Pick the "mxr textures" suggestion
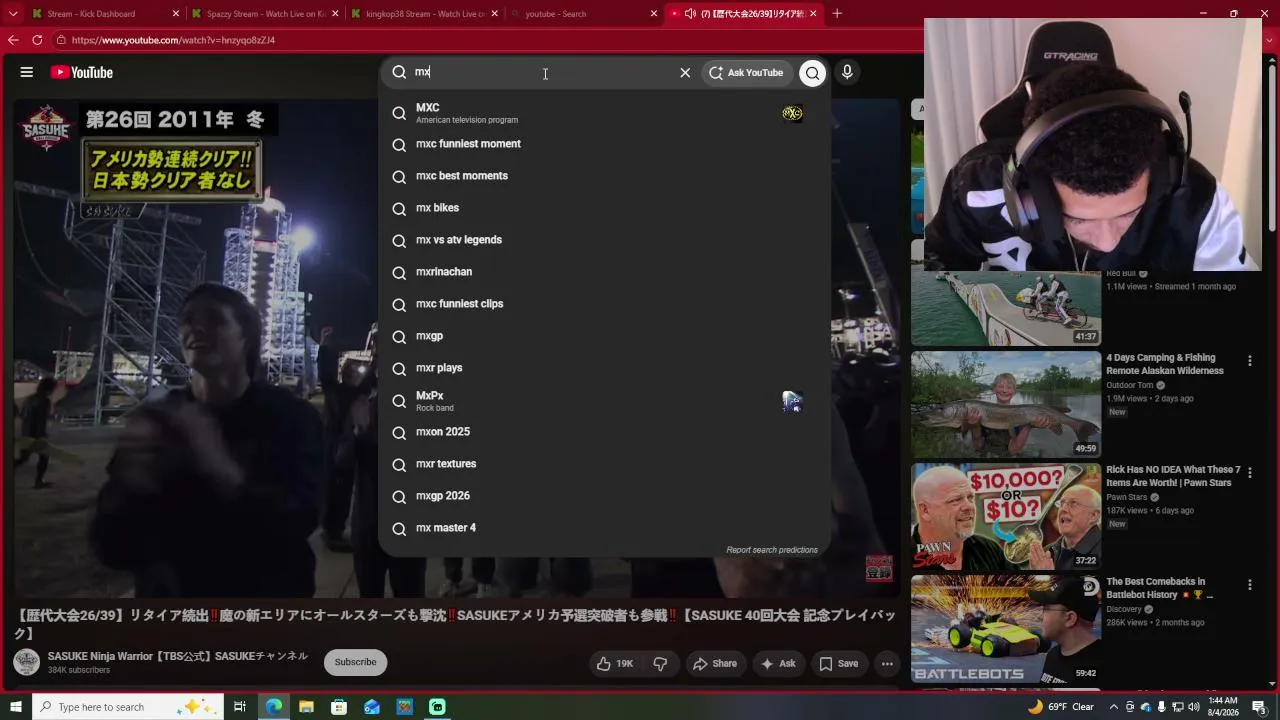The height and width of the screenshot is (720, 1280). (x=605, y=464)
